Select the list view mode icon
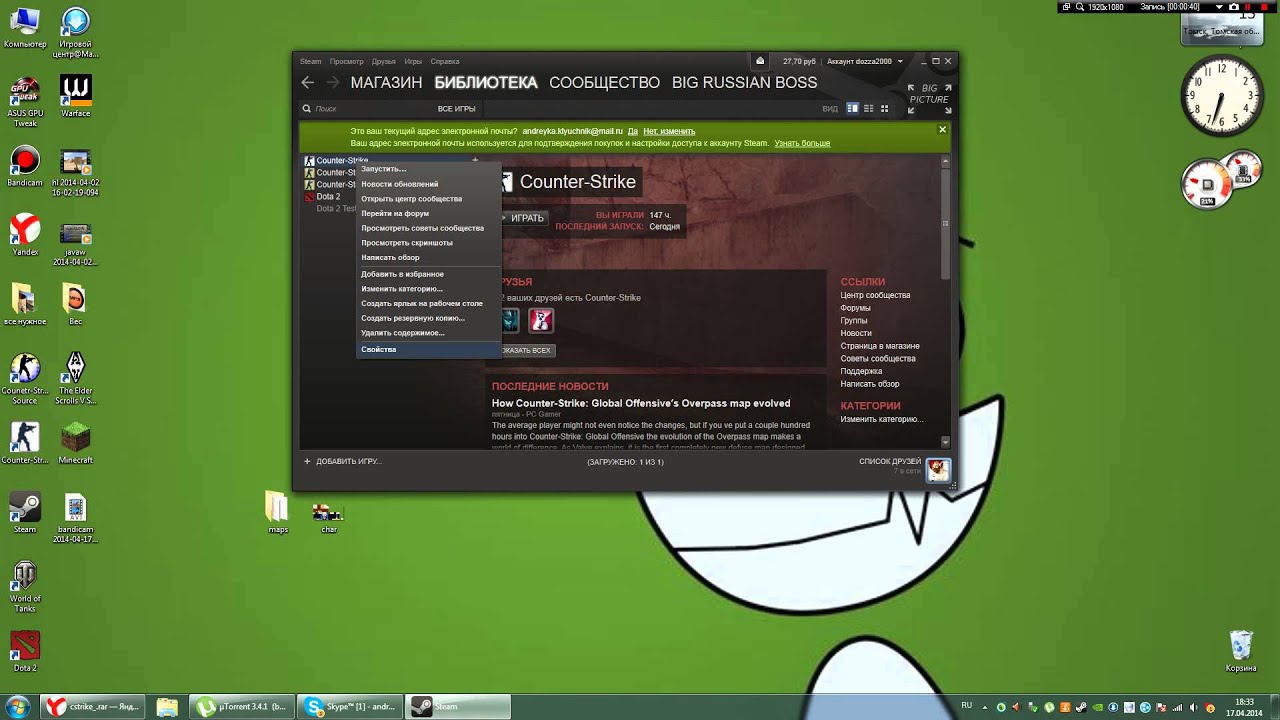1280x720 pixels. [868, 108]
